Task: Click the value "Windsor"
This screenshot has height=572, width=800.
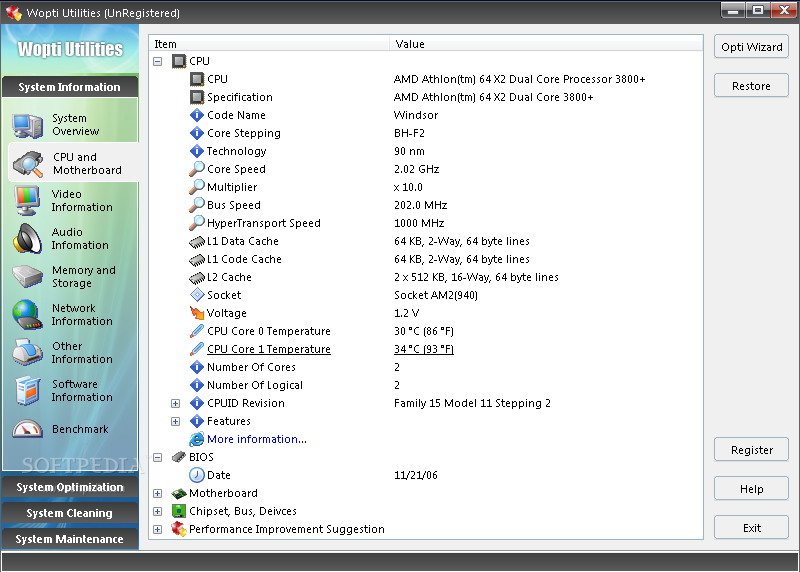Action: point(416,115)
